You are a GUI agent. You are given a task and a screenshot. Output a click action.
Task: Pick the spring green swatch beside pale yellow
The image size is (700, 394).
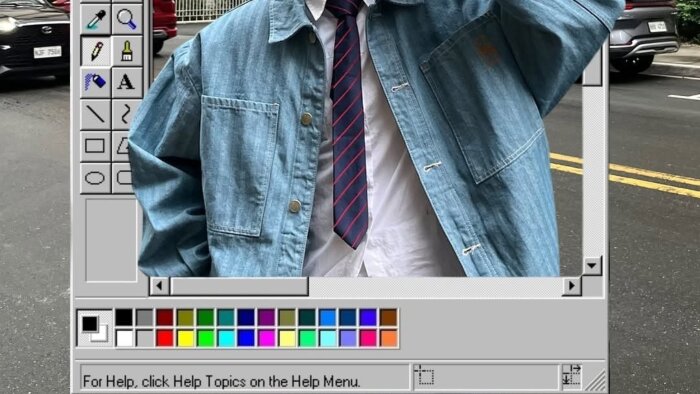[307, 338]
